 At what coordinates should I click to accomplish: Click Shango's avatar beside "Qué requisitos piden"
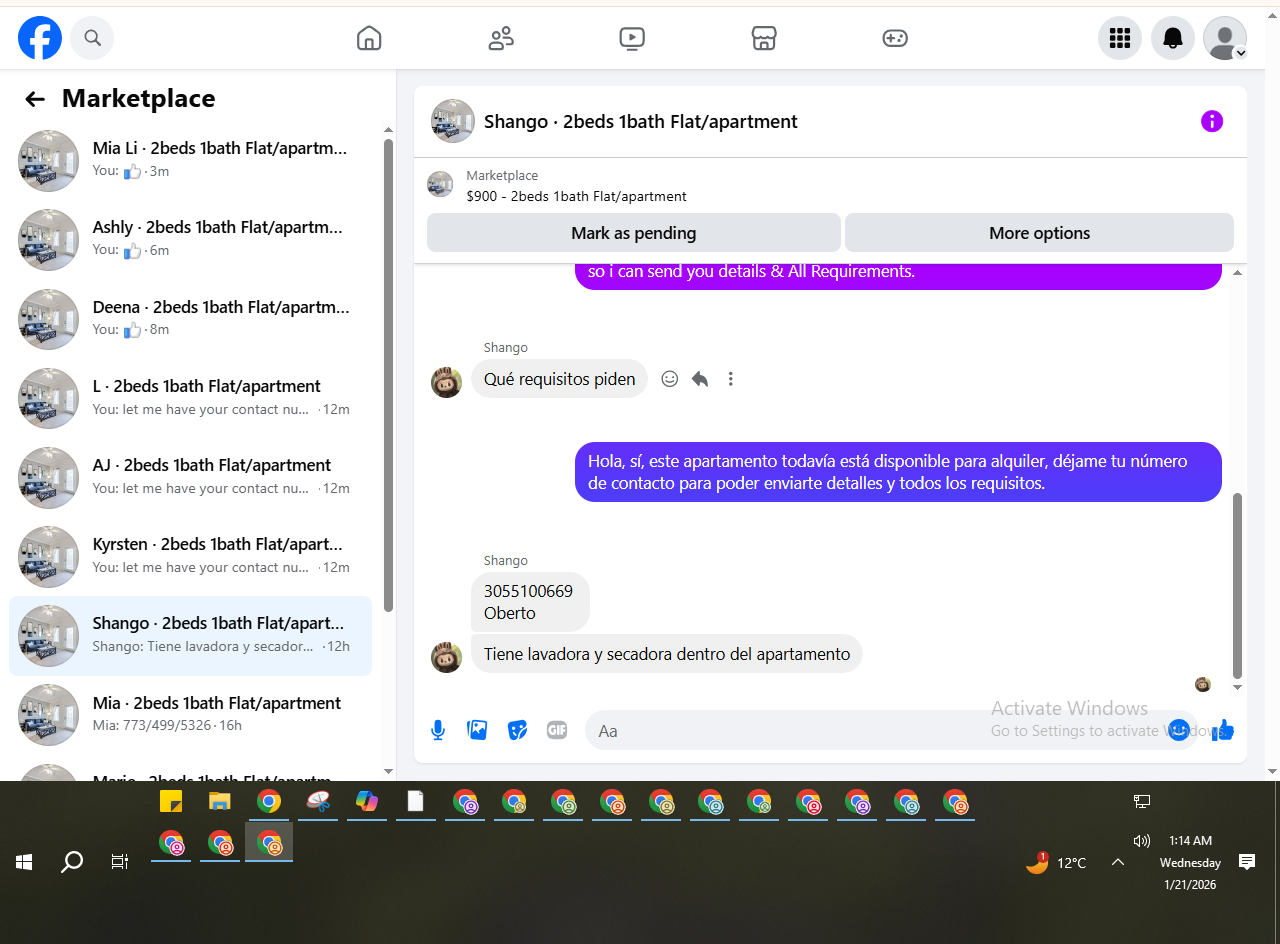[446, 382]
